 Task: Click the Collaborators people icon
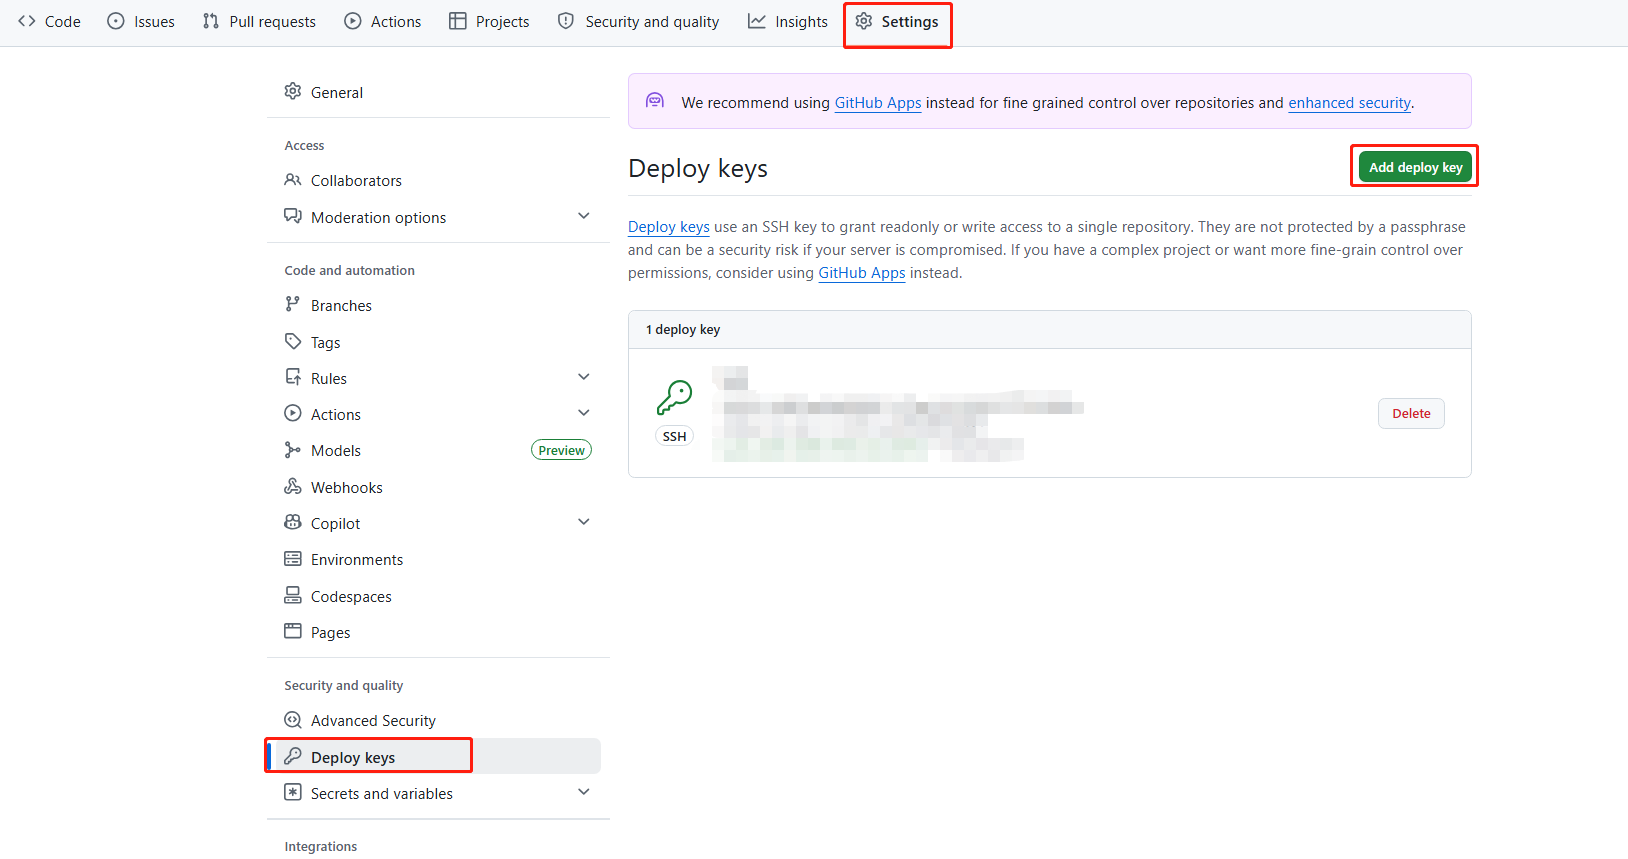(292, 180)
